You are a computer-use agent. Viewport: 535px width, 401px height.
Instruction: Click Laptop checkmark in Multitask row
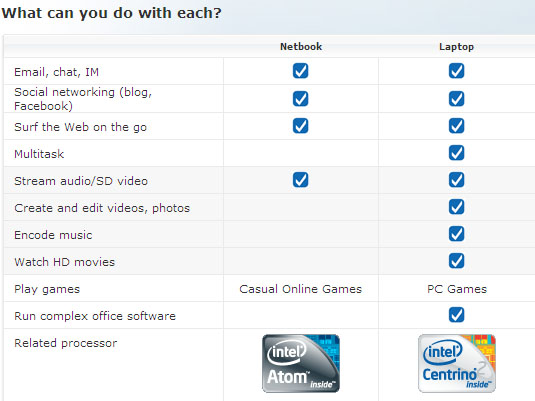click(x=457, y=153)
